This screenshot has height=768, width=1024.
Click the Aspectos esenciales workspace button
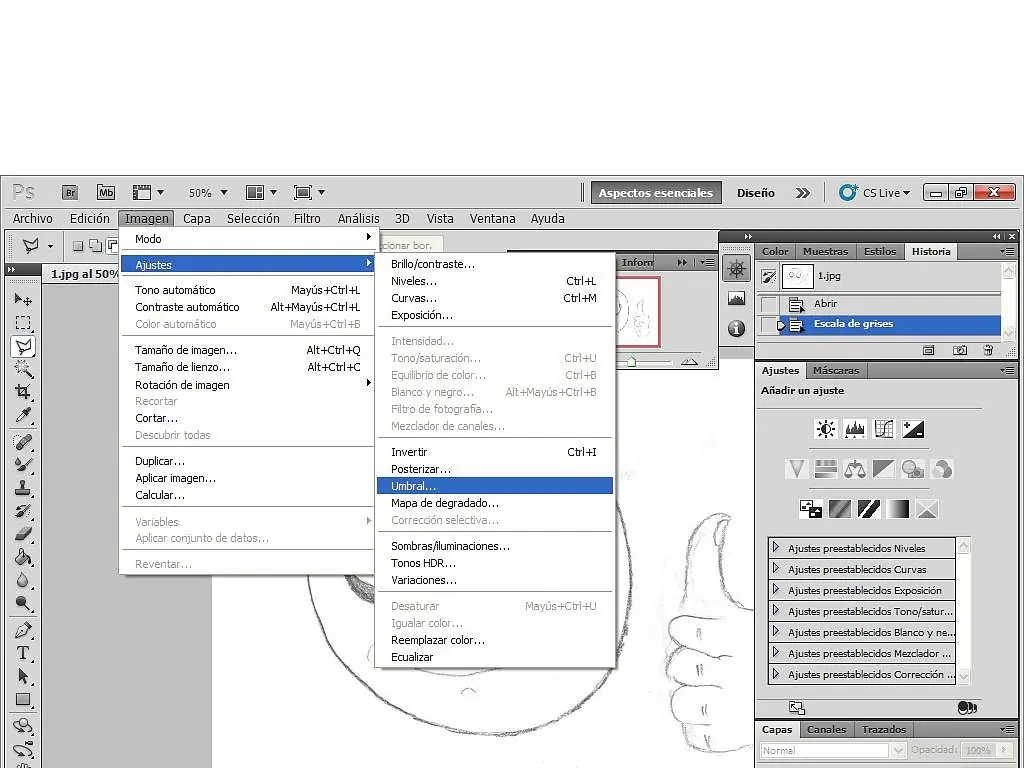click(x=656, y=193)
